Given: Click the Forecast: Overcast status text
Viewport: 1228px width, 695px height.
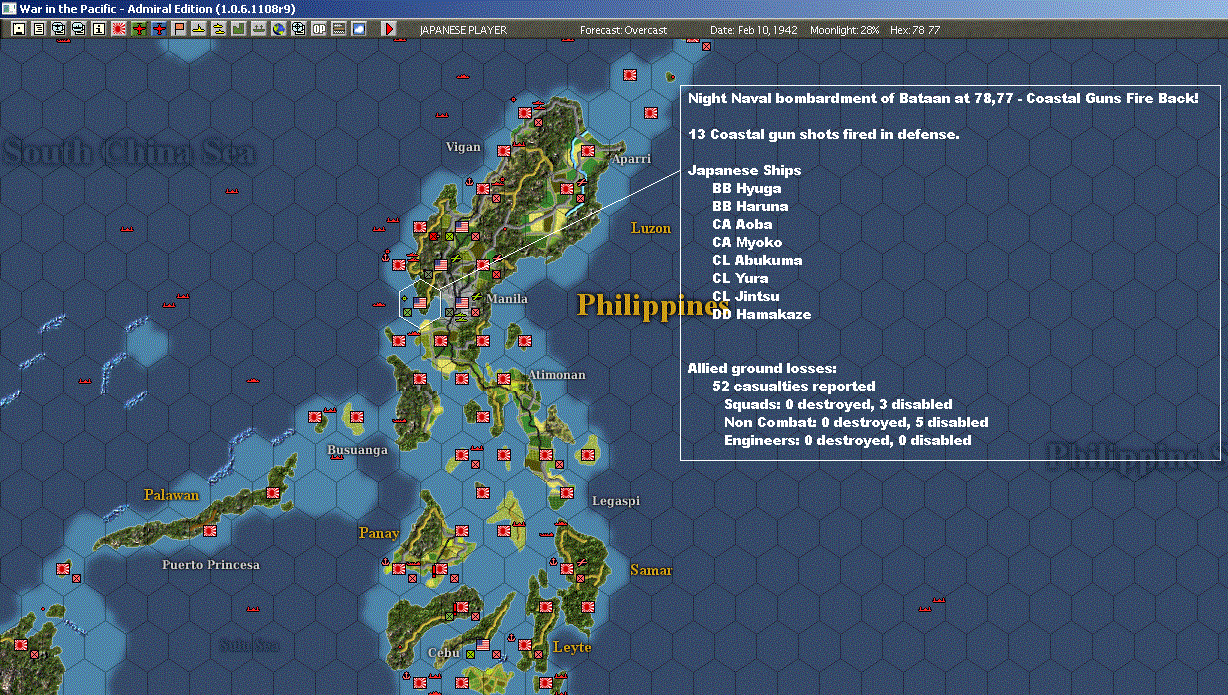Looking at the screenshot, I should [x=623, y=30].
